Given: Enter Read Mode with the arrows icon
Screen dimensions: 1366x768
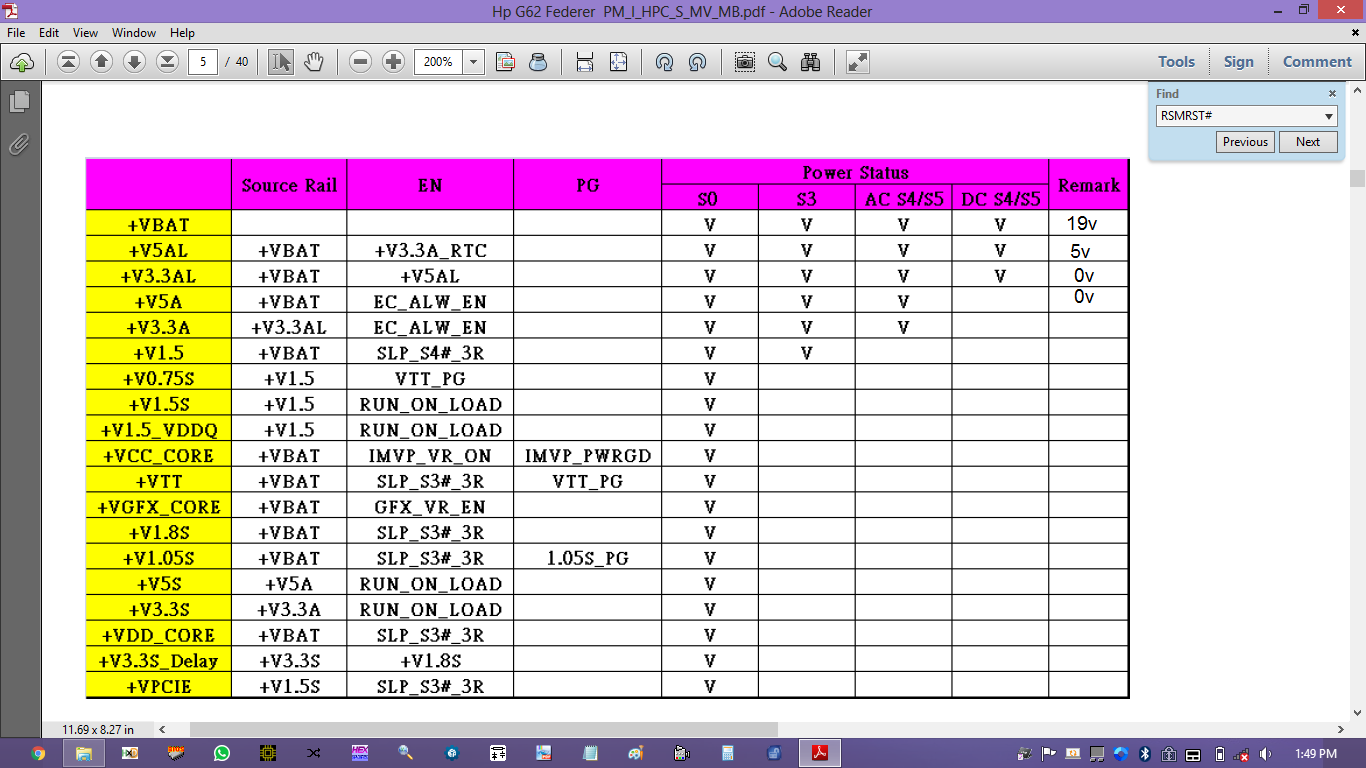Looking at the screenshot, I should pyautogui.click(x=857, y=62).
